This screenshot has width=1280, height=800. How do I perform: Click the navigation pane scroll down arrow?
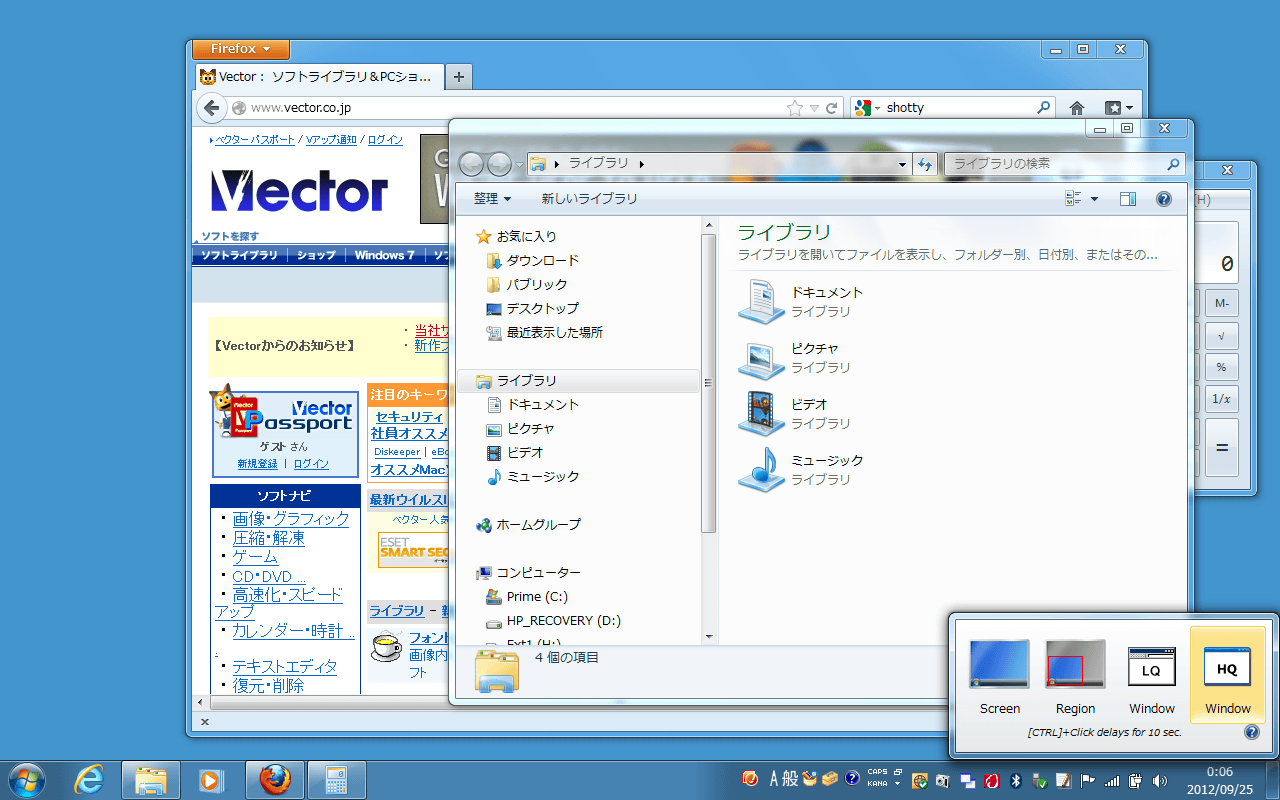(x=709, y=636)
